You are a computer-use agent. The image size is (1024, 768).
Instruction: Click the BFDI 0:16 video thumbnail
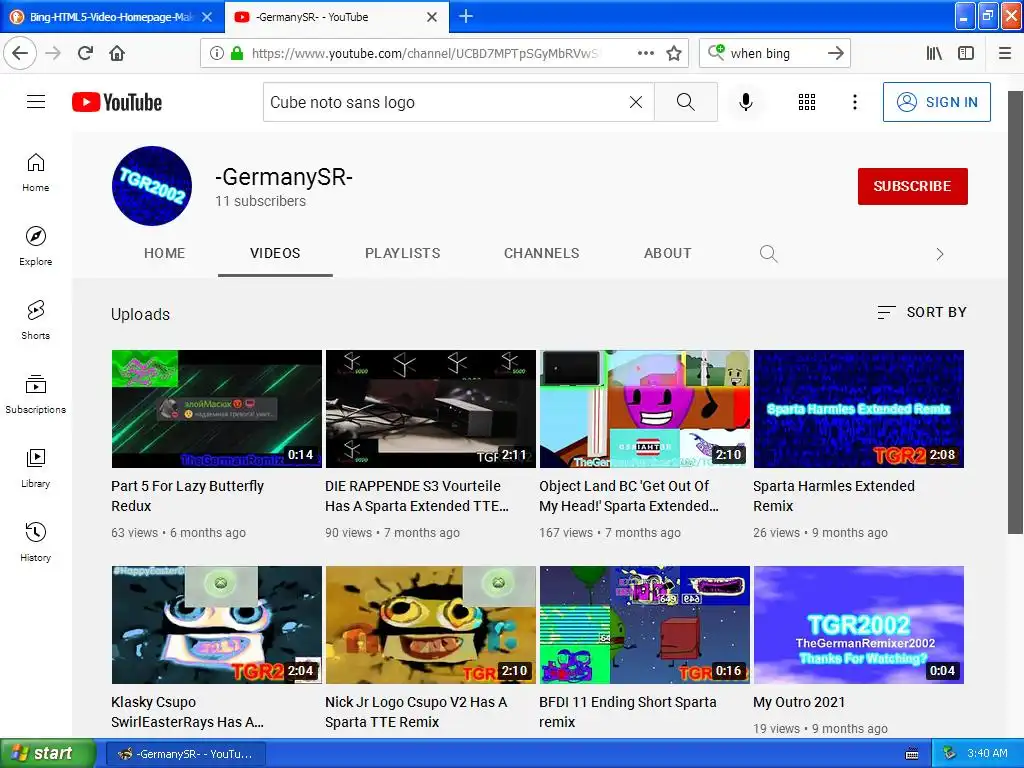[645, 624]
